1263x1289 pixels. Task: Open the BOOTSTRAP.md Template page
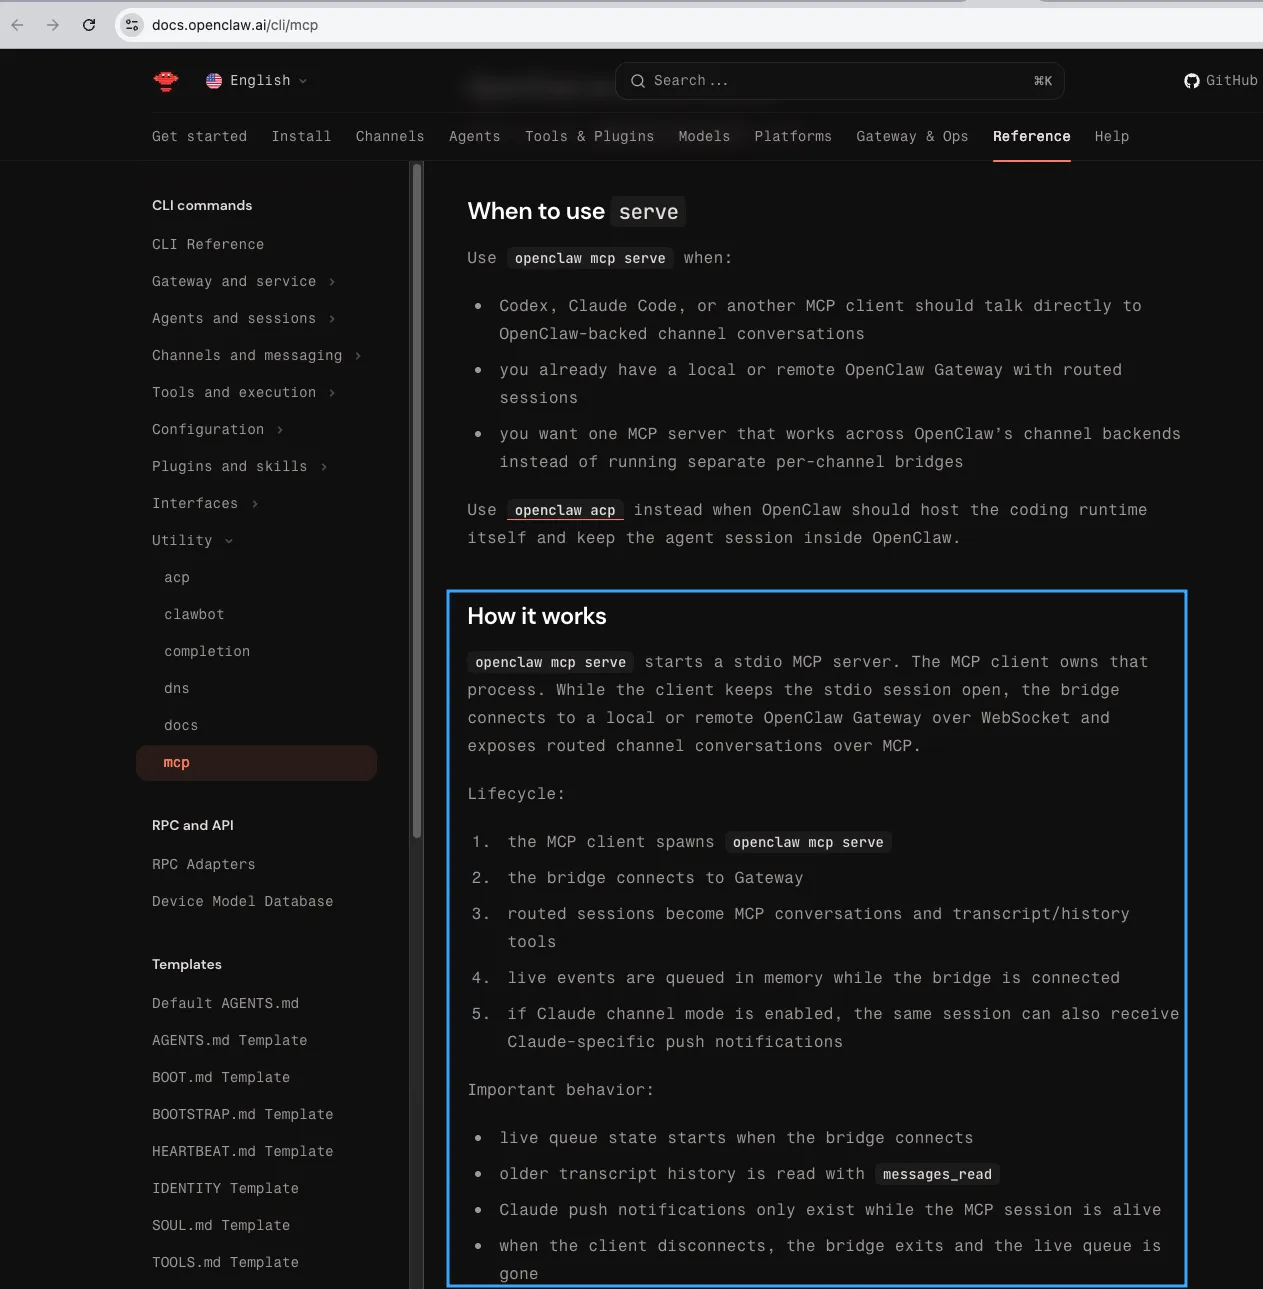tap(242, 1114)
